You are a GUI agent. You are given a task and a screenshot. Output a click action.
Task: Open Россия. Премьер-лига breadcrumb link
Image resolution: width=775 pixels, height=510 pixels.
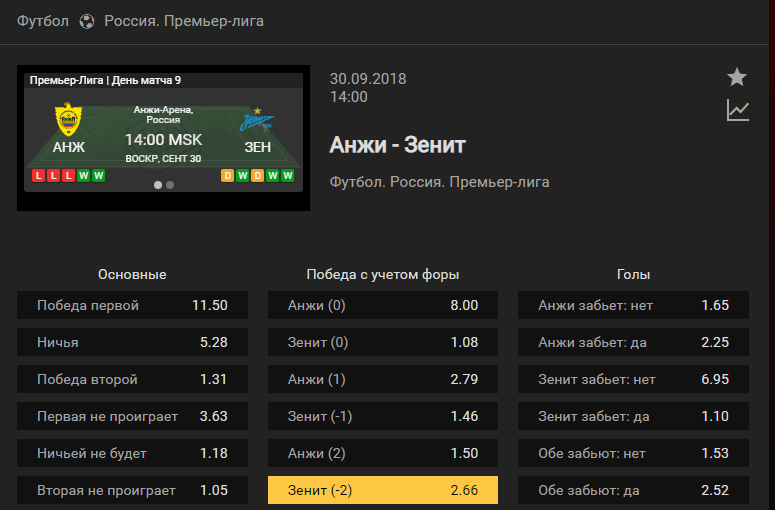pos(184,21)
